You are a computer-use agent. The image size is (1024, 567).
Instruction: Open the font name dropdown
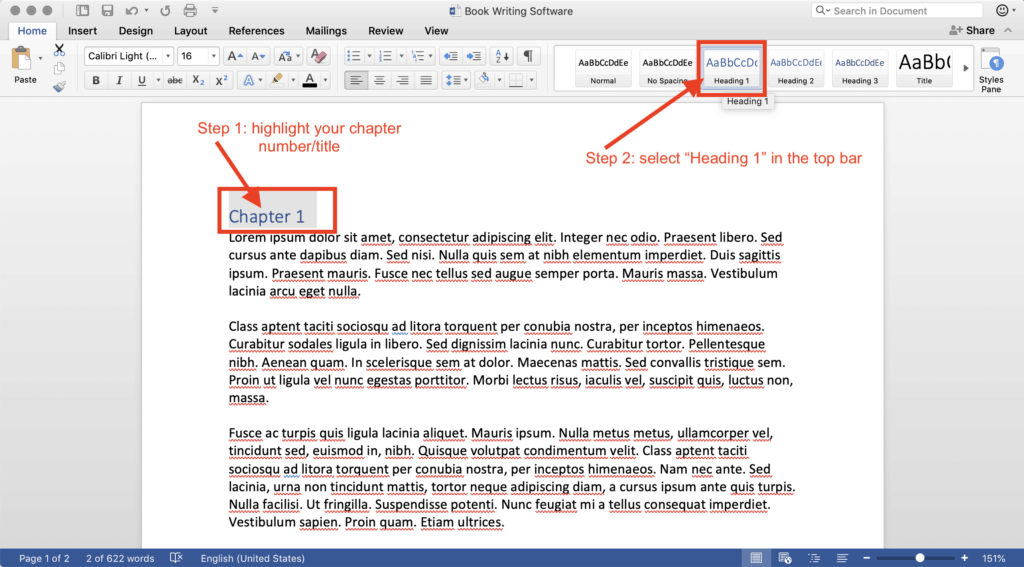tap(168, 56)
